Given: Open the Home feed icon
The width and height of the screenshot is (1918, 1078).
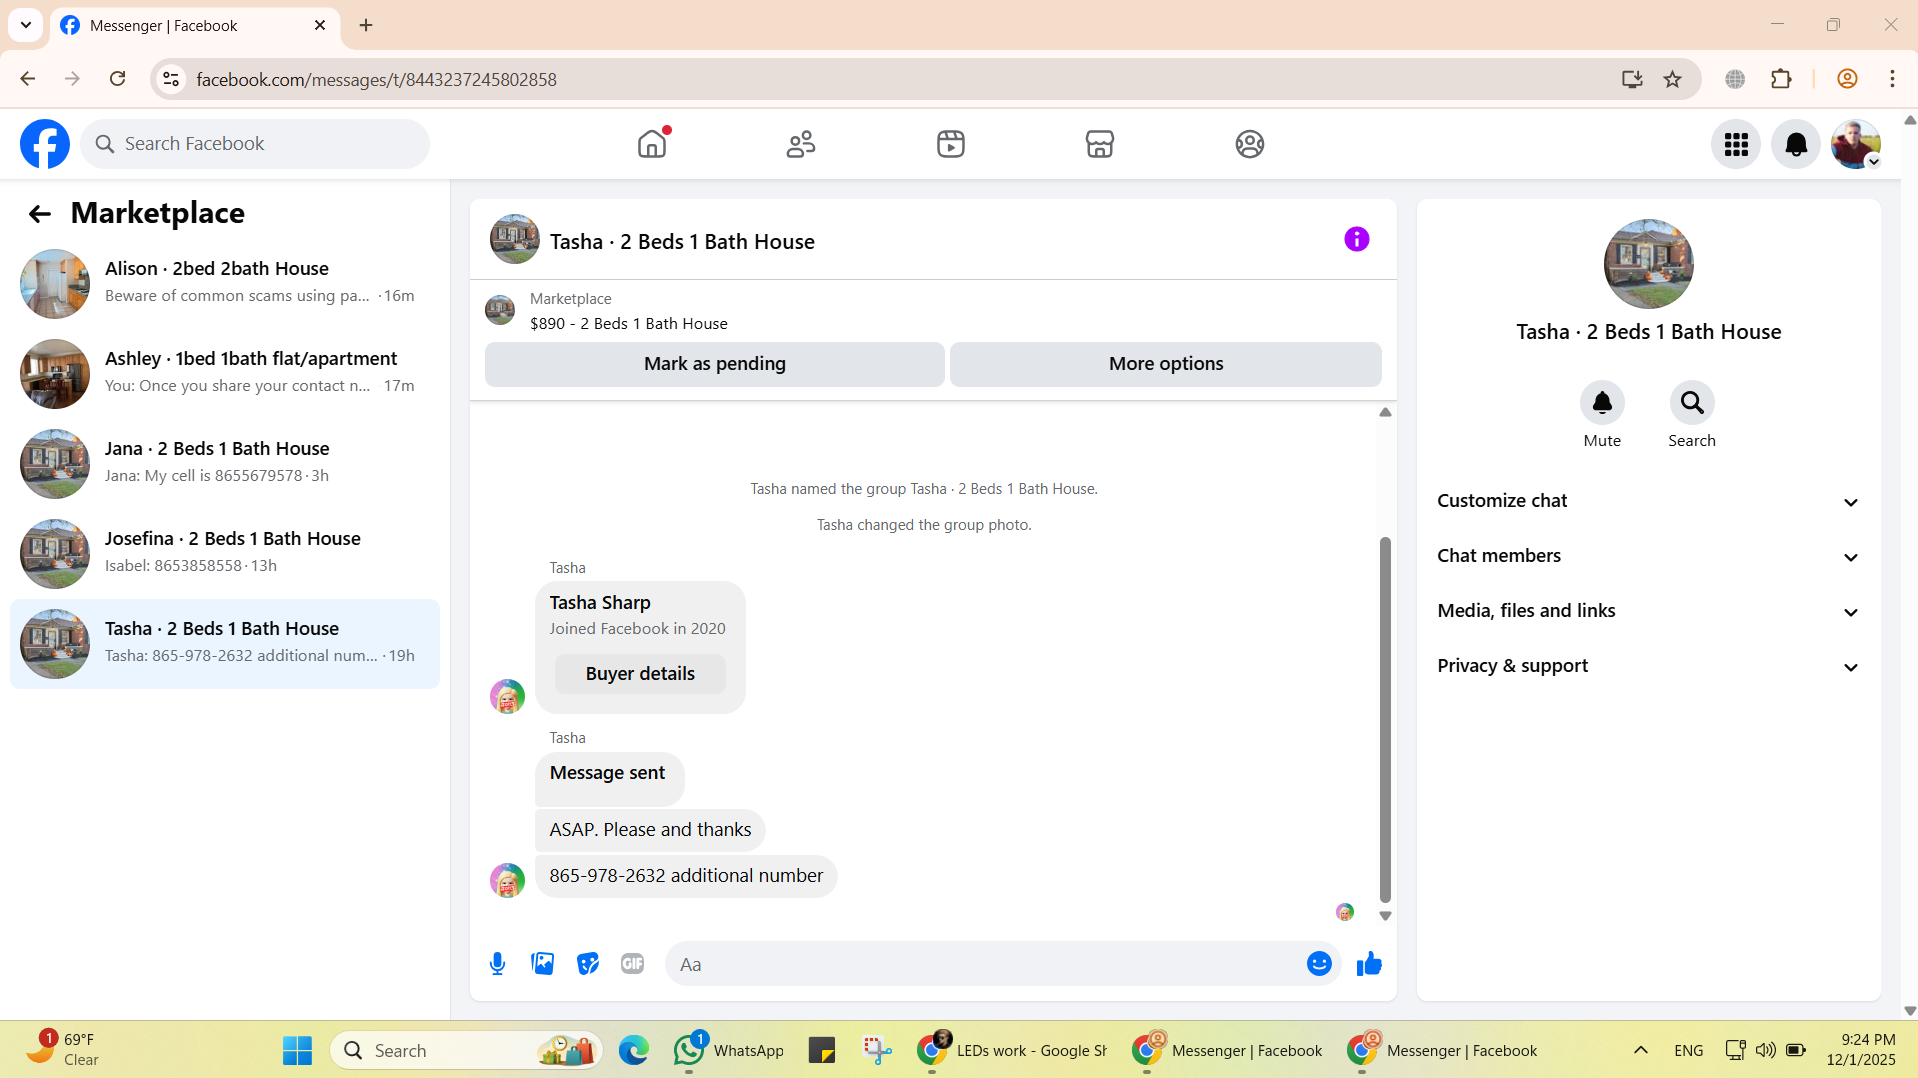Looking at the screenshot, I should pos(652,144).
